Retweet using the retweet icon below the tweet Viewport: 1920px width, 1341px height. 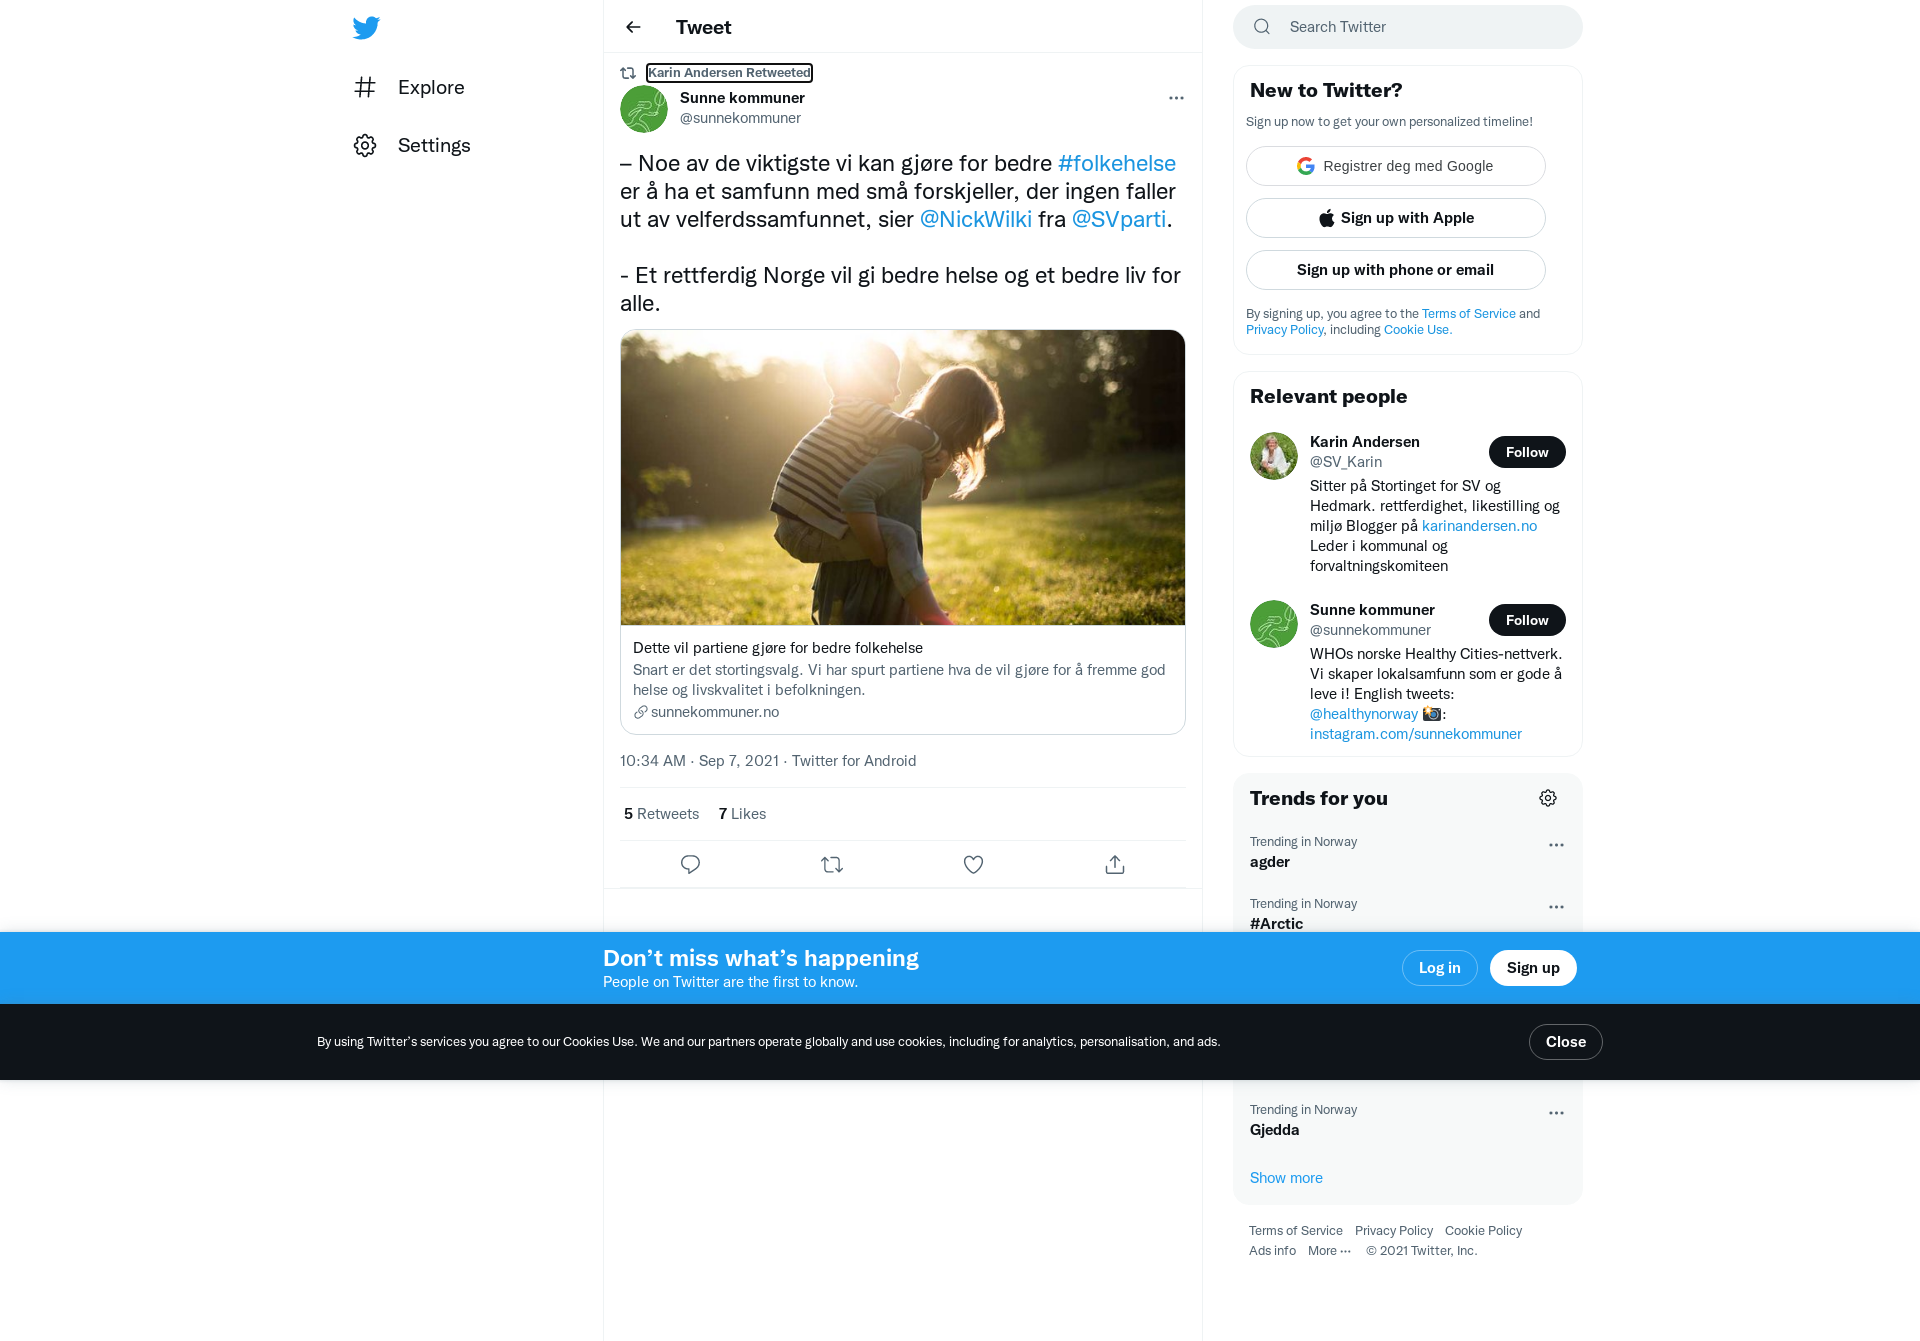tap(832, 864)
